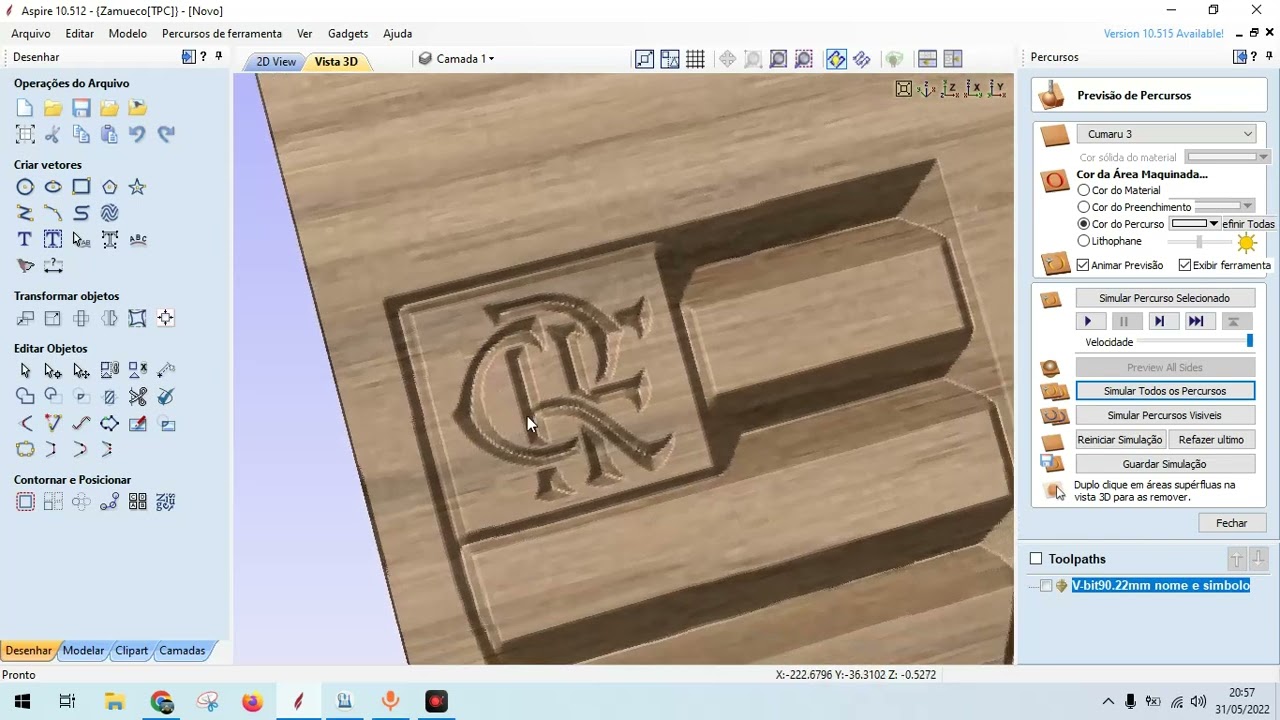The image size is (1280, 720).
Task: Open the Windows Start menu
Action: click(x=22, y=701)
